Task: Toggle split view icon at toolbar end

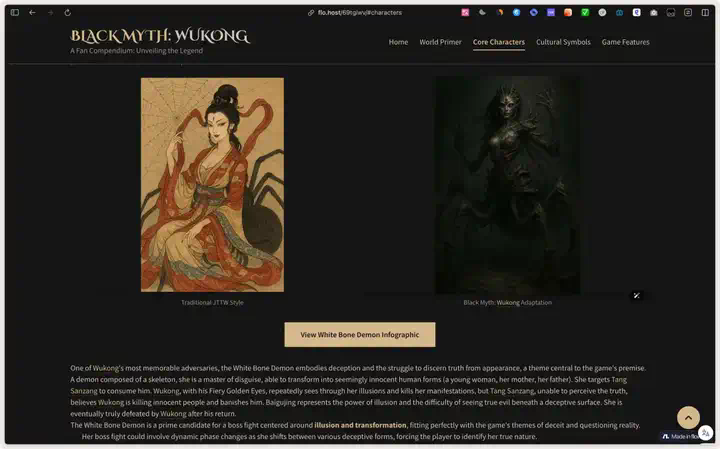Action: [705, 12]
